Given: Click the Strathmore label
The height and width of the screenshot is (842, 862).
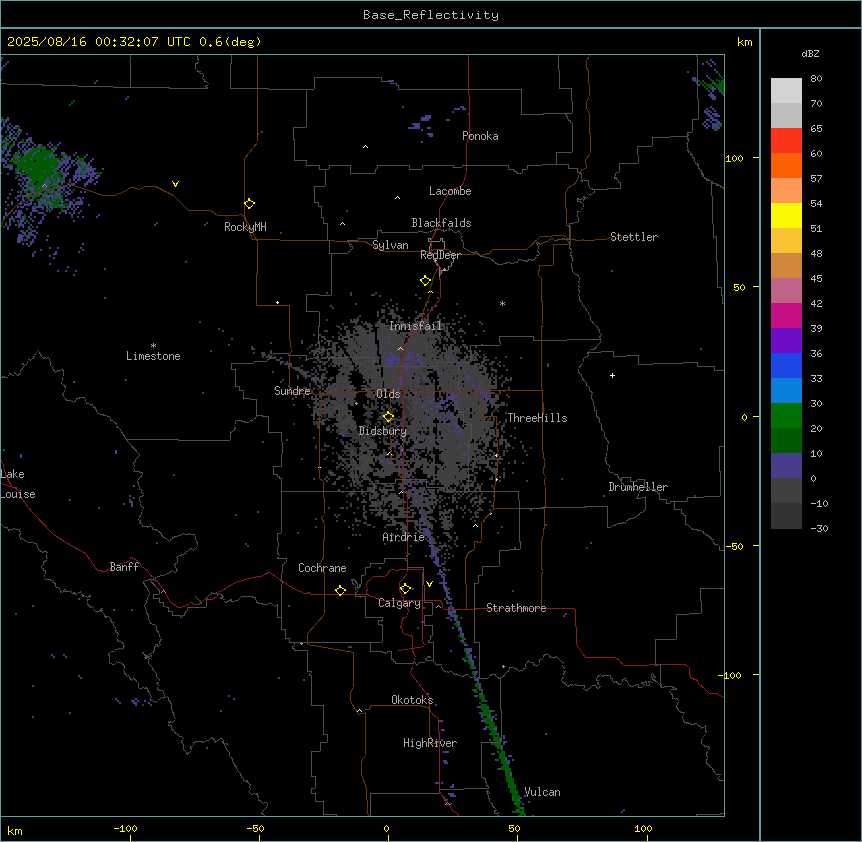Looking at the screenshot, I should click(x=516, y=608).
